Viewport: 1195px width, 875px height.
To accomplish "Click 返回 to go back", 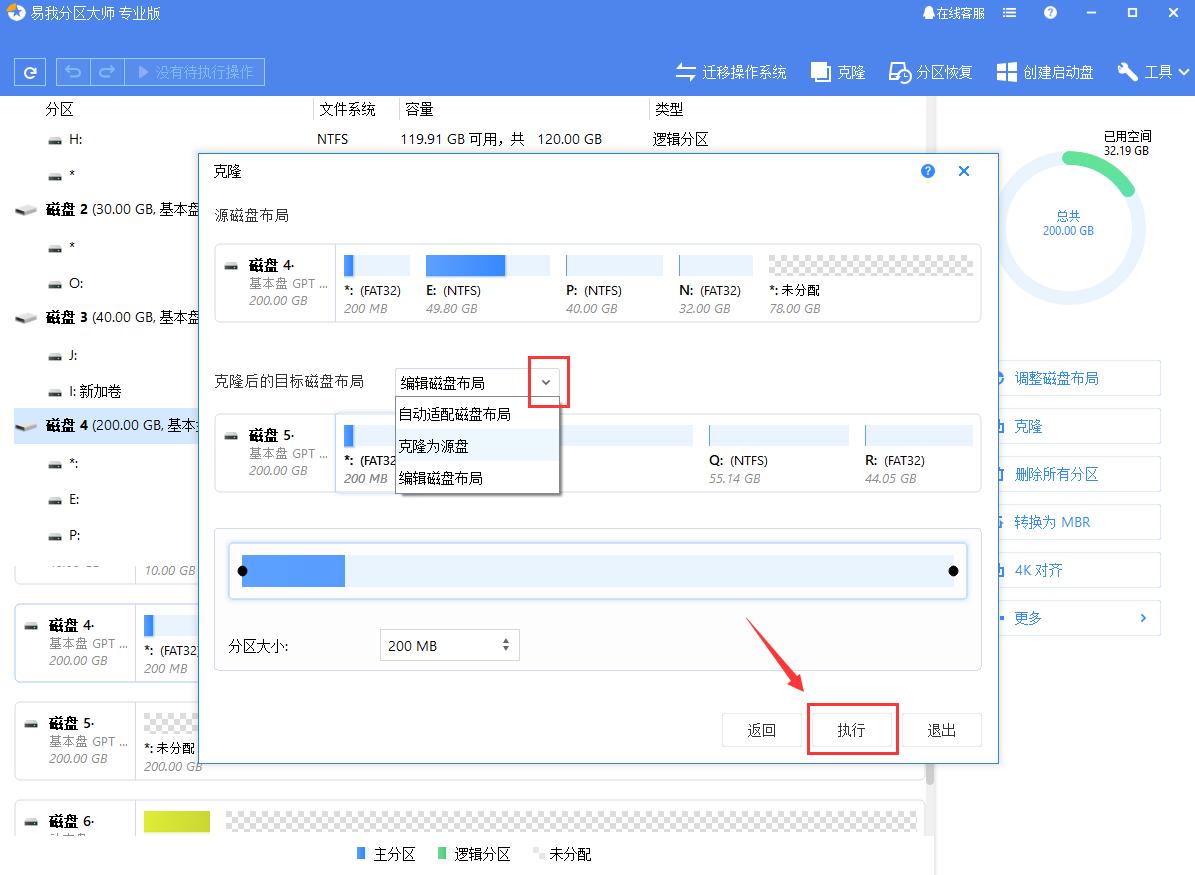I will coord(762,730).
